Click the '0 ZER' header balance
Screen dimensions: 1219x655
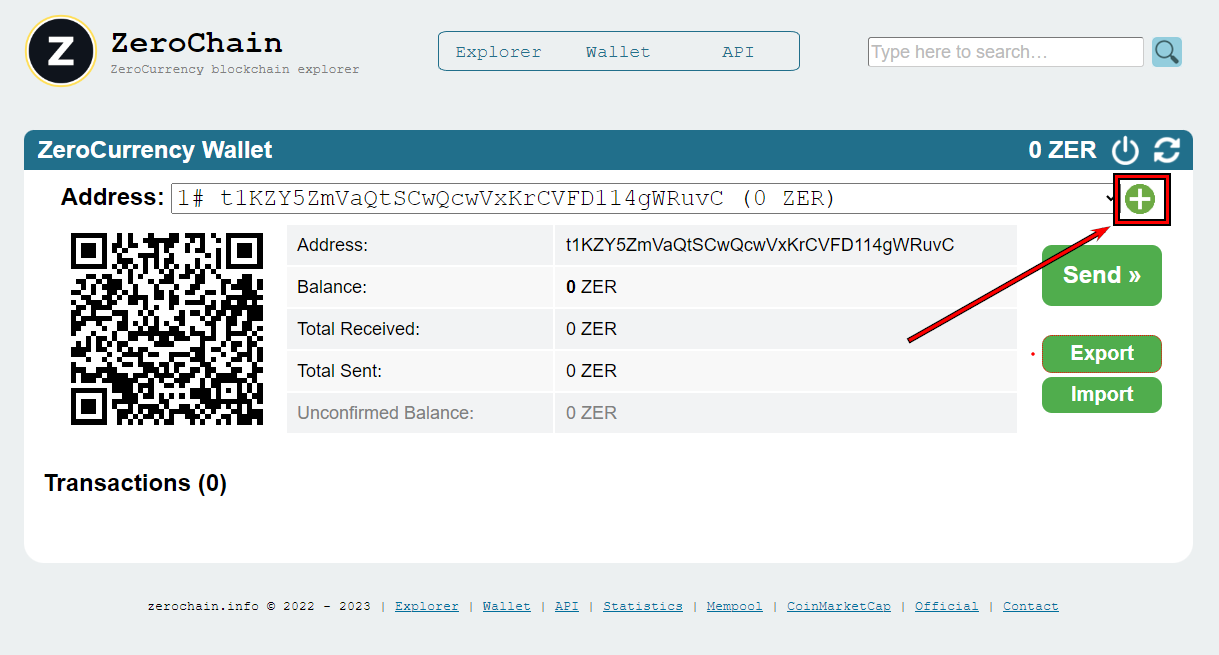click(x=1063, y=150)
